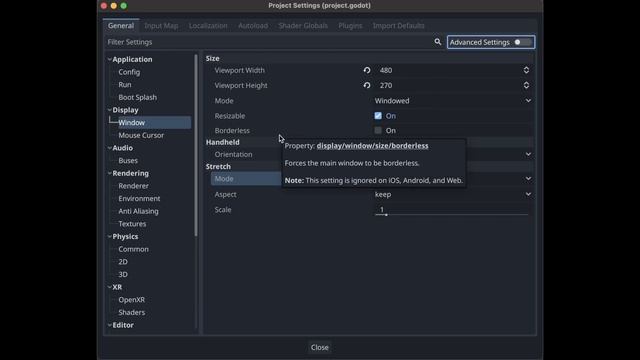Click the Close button

coord(320,347)
